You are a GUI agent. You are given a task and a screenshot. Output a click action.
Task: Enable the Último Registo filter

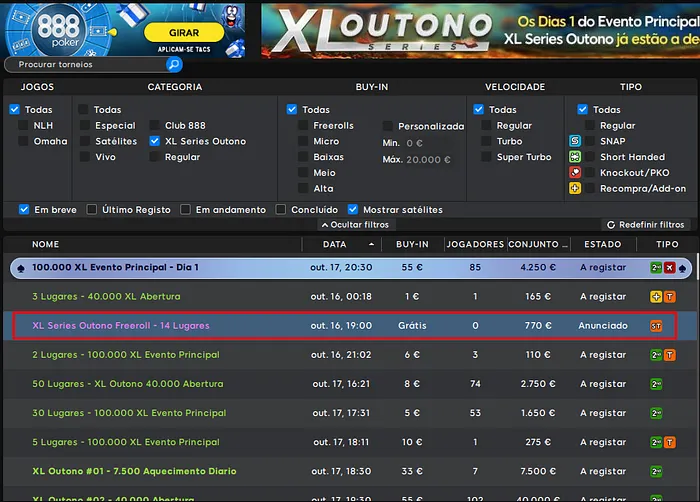click(x=92, y=209)
